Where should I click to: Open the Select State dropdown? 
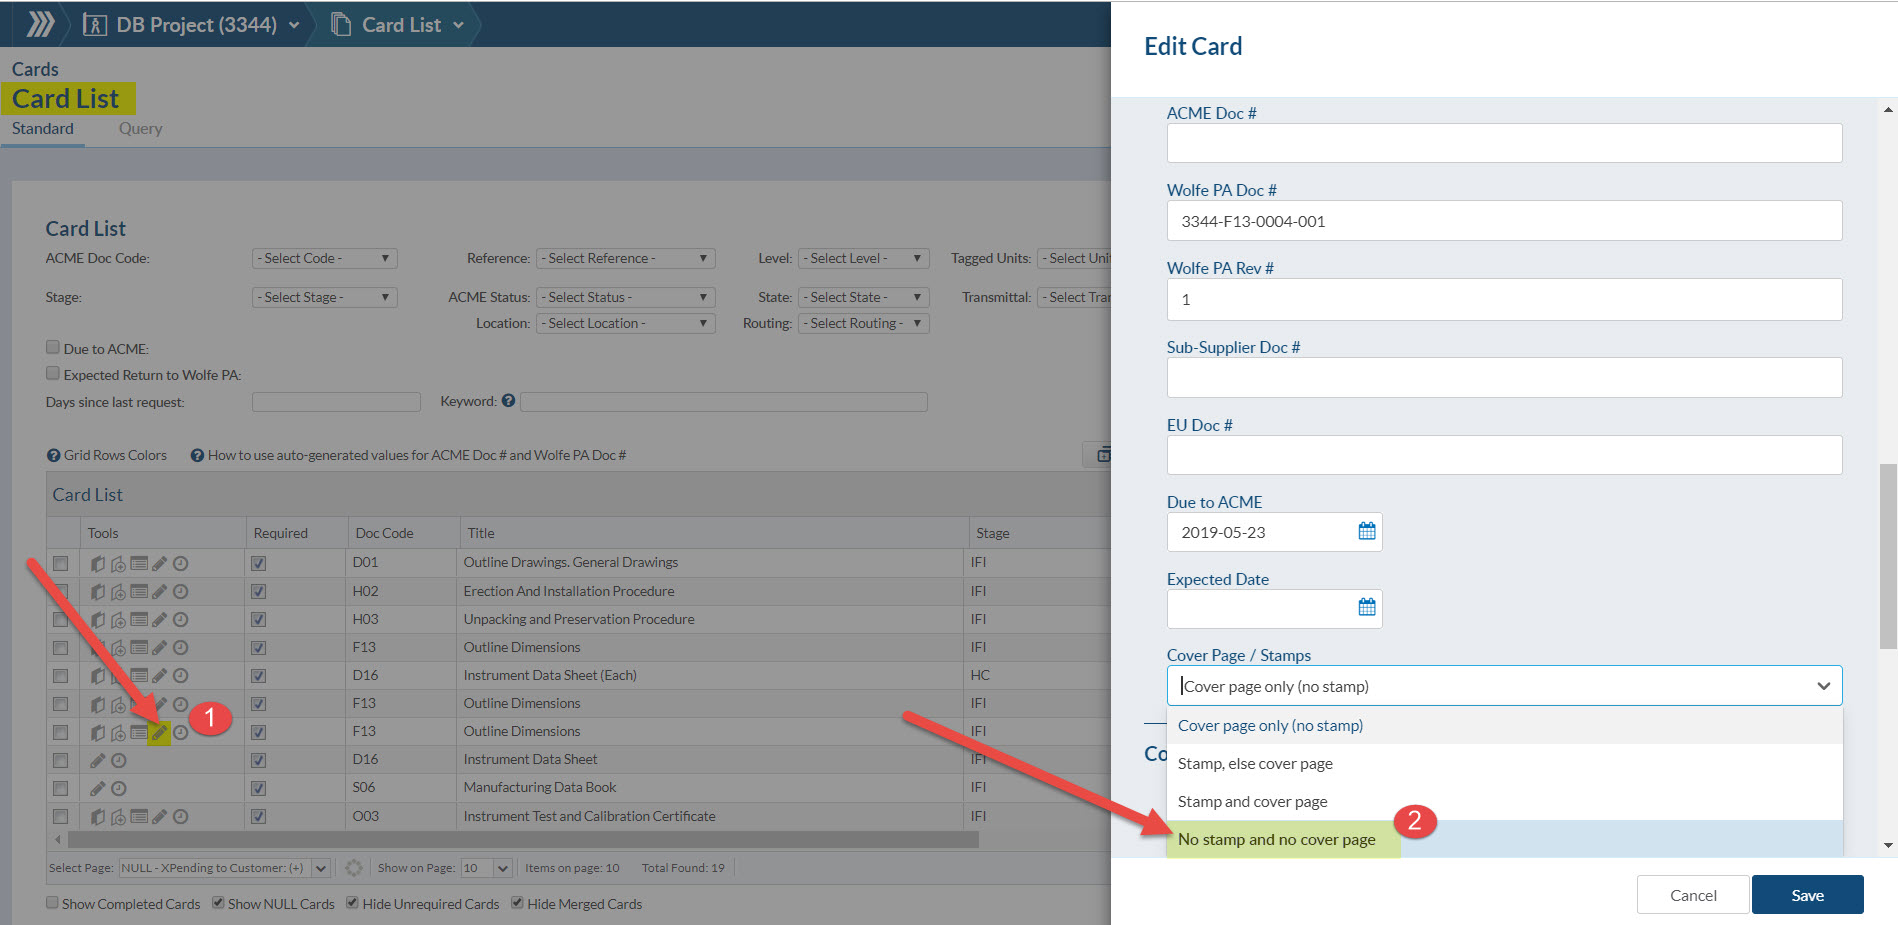pos(863,297)
